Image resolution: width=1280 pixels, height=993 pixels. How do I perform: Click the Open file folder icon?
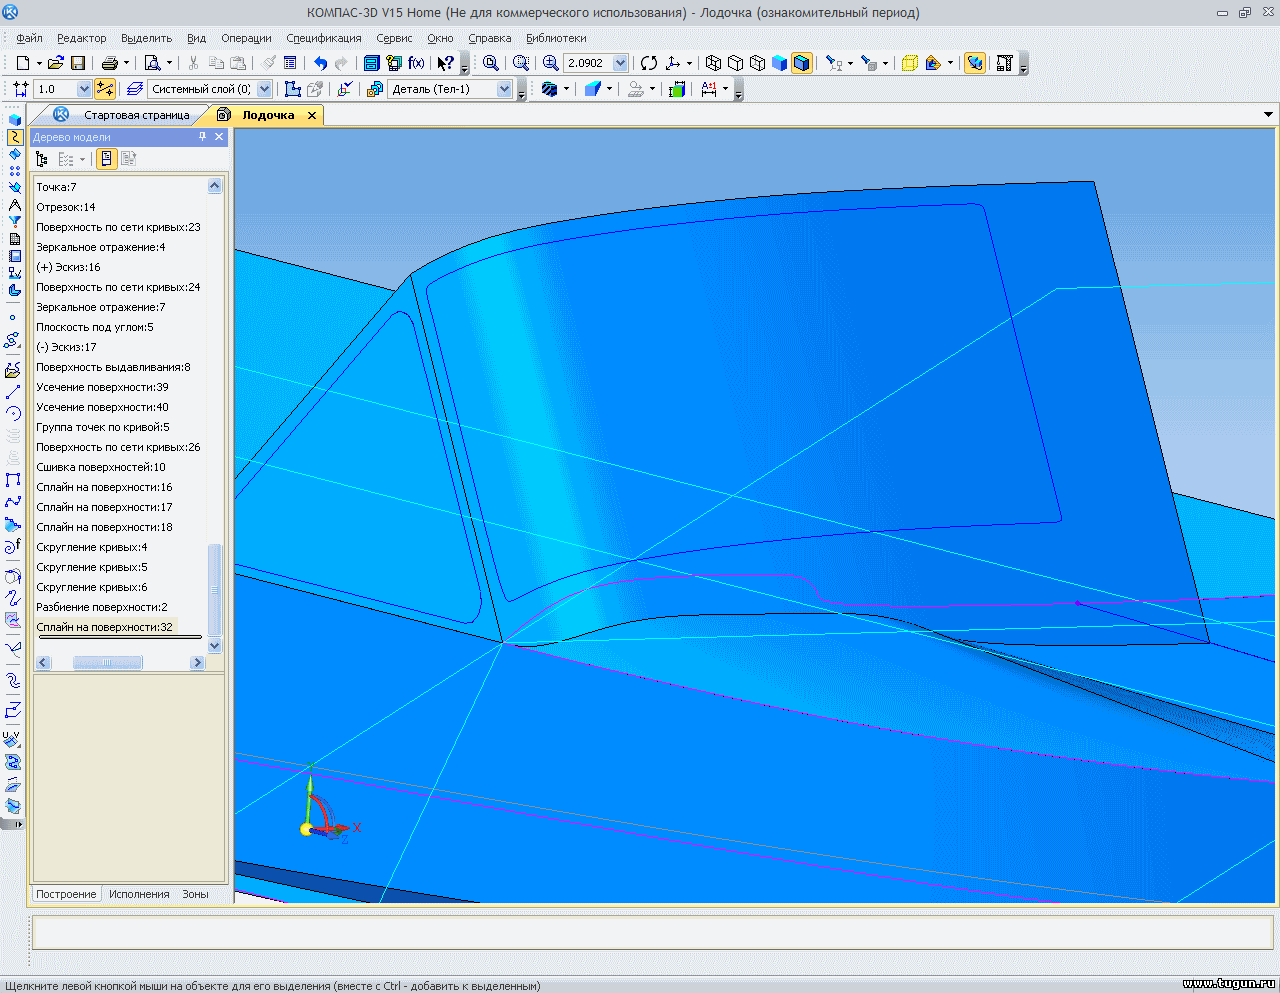click(56, 63)
